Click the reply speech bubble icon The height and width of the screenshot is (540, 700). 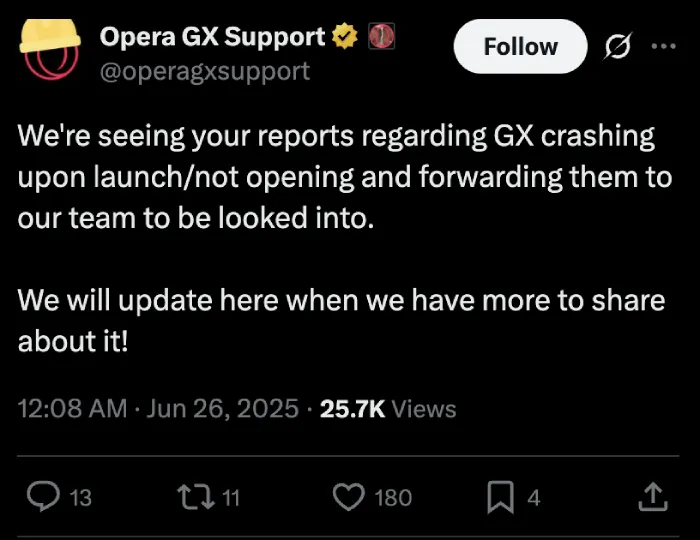coord(43,497)
